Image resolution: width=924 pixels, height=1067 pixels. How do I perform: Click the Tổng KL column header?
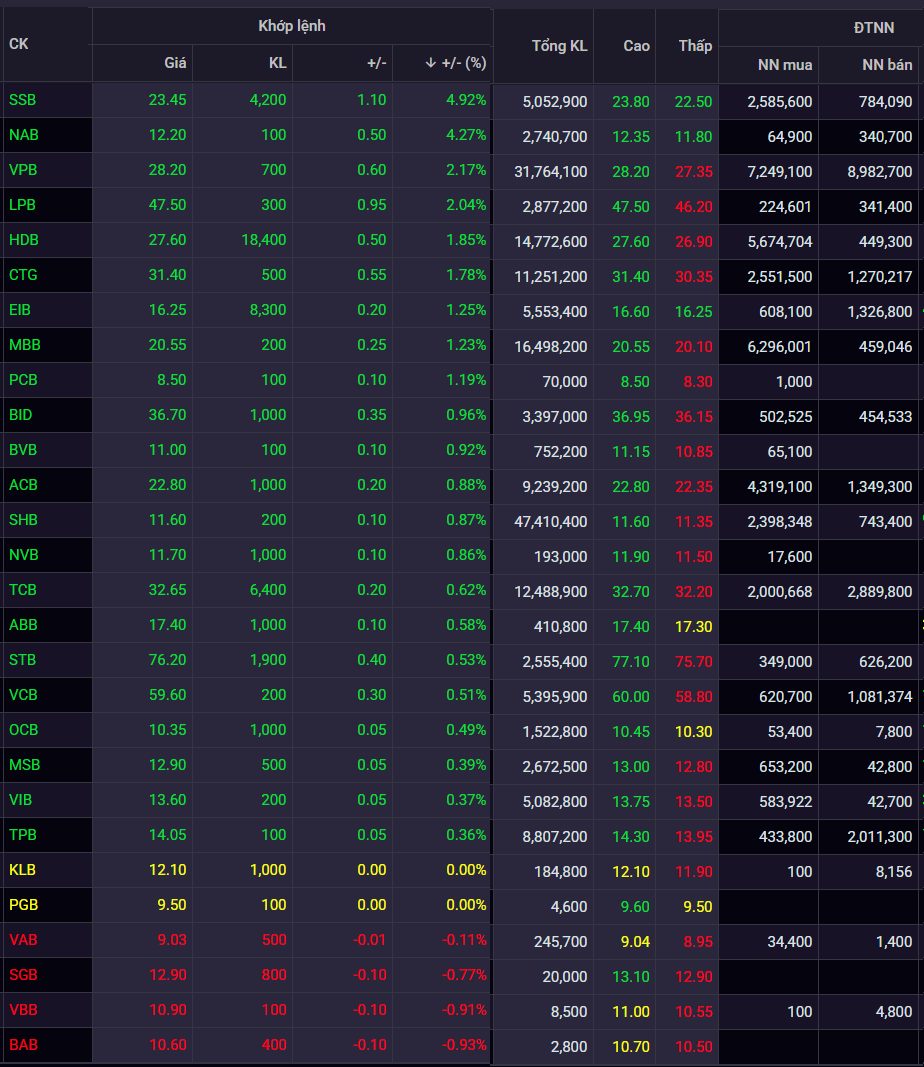(559, 46)
